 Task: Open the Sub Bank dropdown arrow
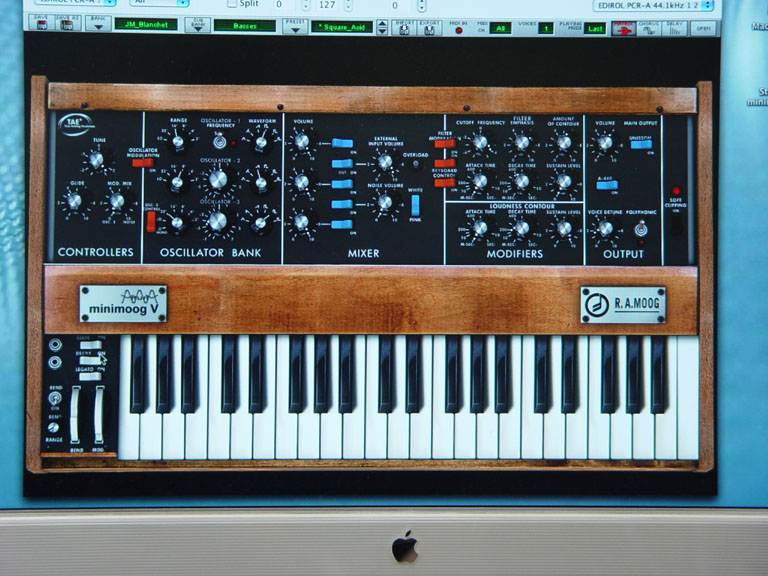(197, 26)
